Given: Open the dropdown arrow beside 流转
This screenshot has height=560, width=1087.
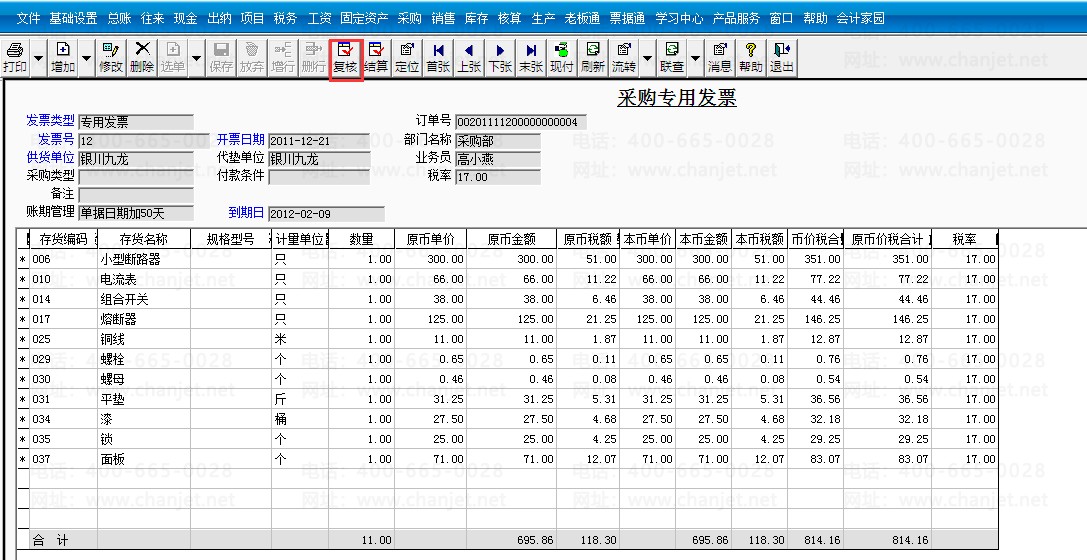Looking at the screenshot, I should pos(647,58).
